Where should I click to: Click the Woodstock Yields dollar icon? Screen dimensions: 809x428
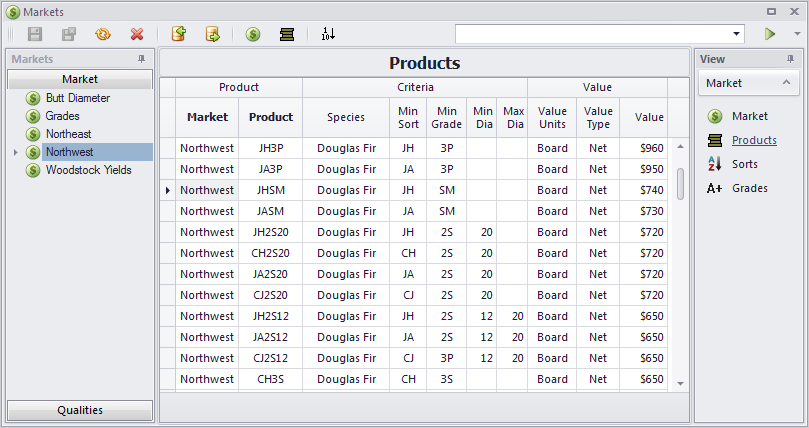tap(33, 170)
